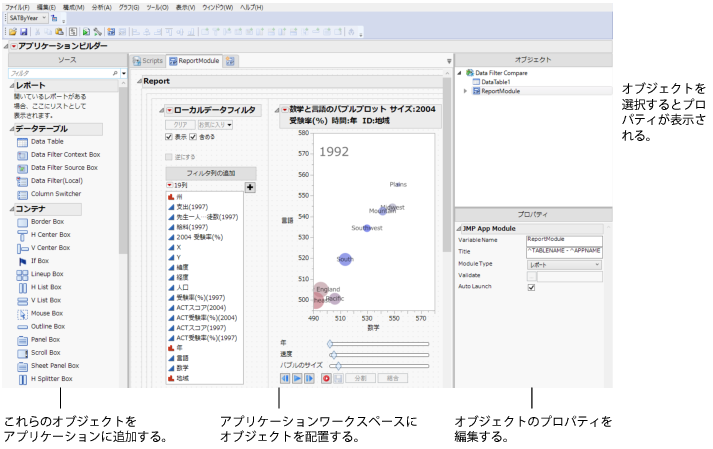The image size is (713, 449).
Task: Select H Splitter Box container object
Action: click(45, 379)
